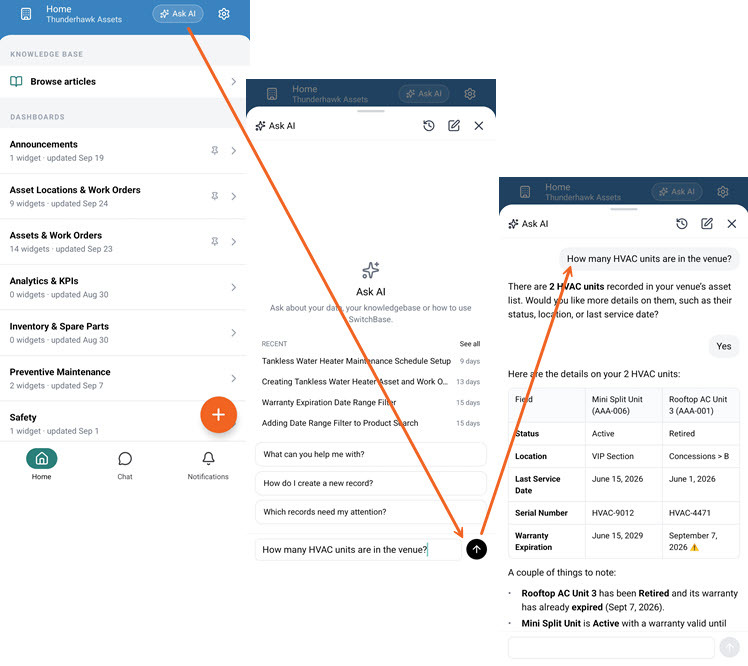Open Asset Locations & Work Orders dashboard
This screenshot has width=748, height=666.
tap(123, 196)
